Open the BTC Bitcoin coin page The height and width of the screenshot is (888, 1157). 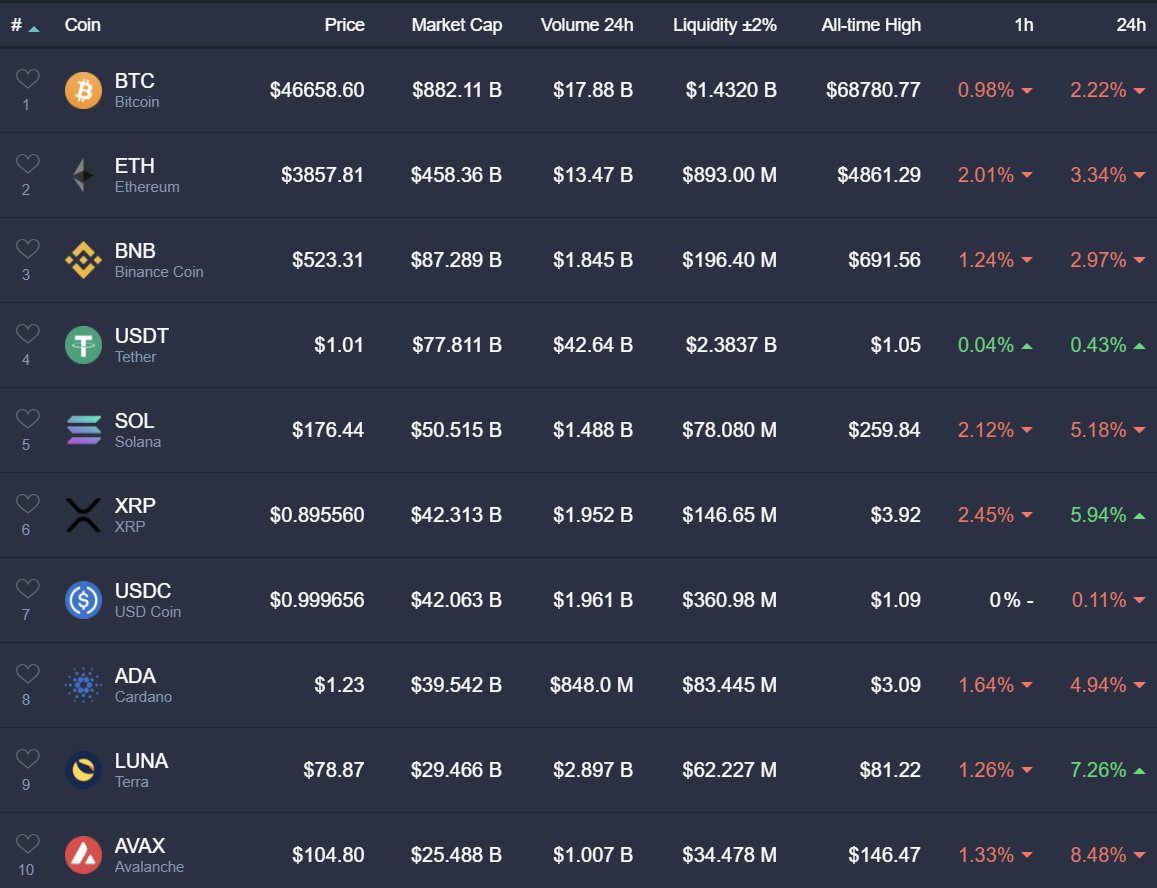tap(137, 90)
